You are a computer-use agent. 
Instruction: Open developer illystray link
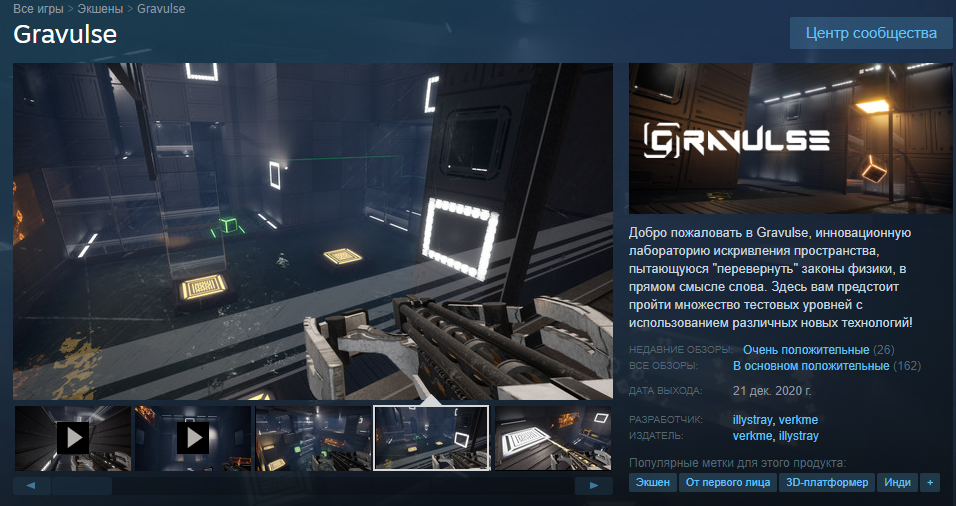point(752,419)
